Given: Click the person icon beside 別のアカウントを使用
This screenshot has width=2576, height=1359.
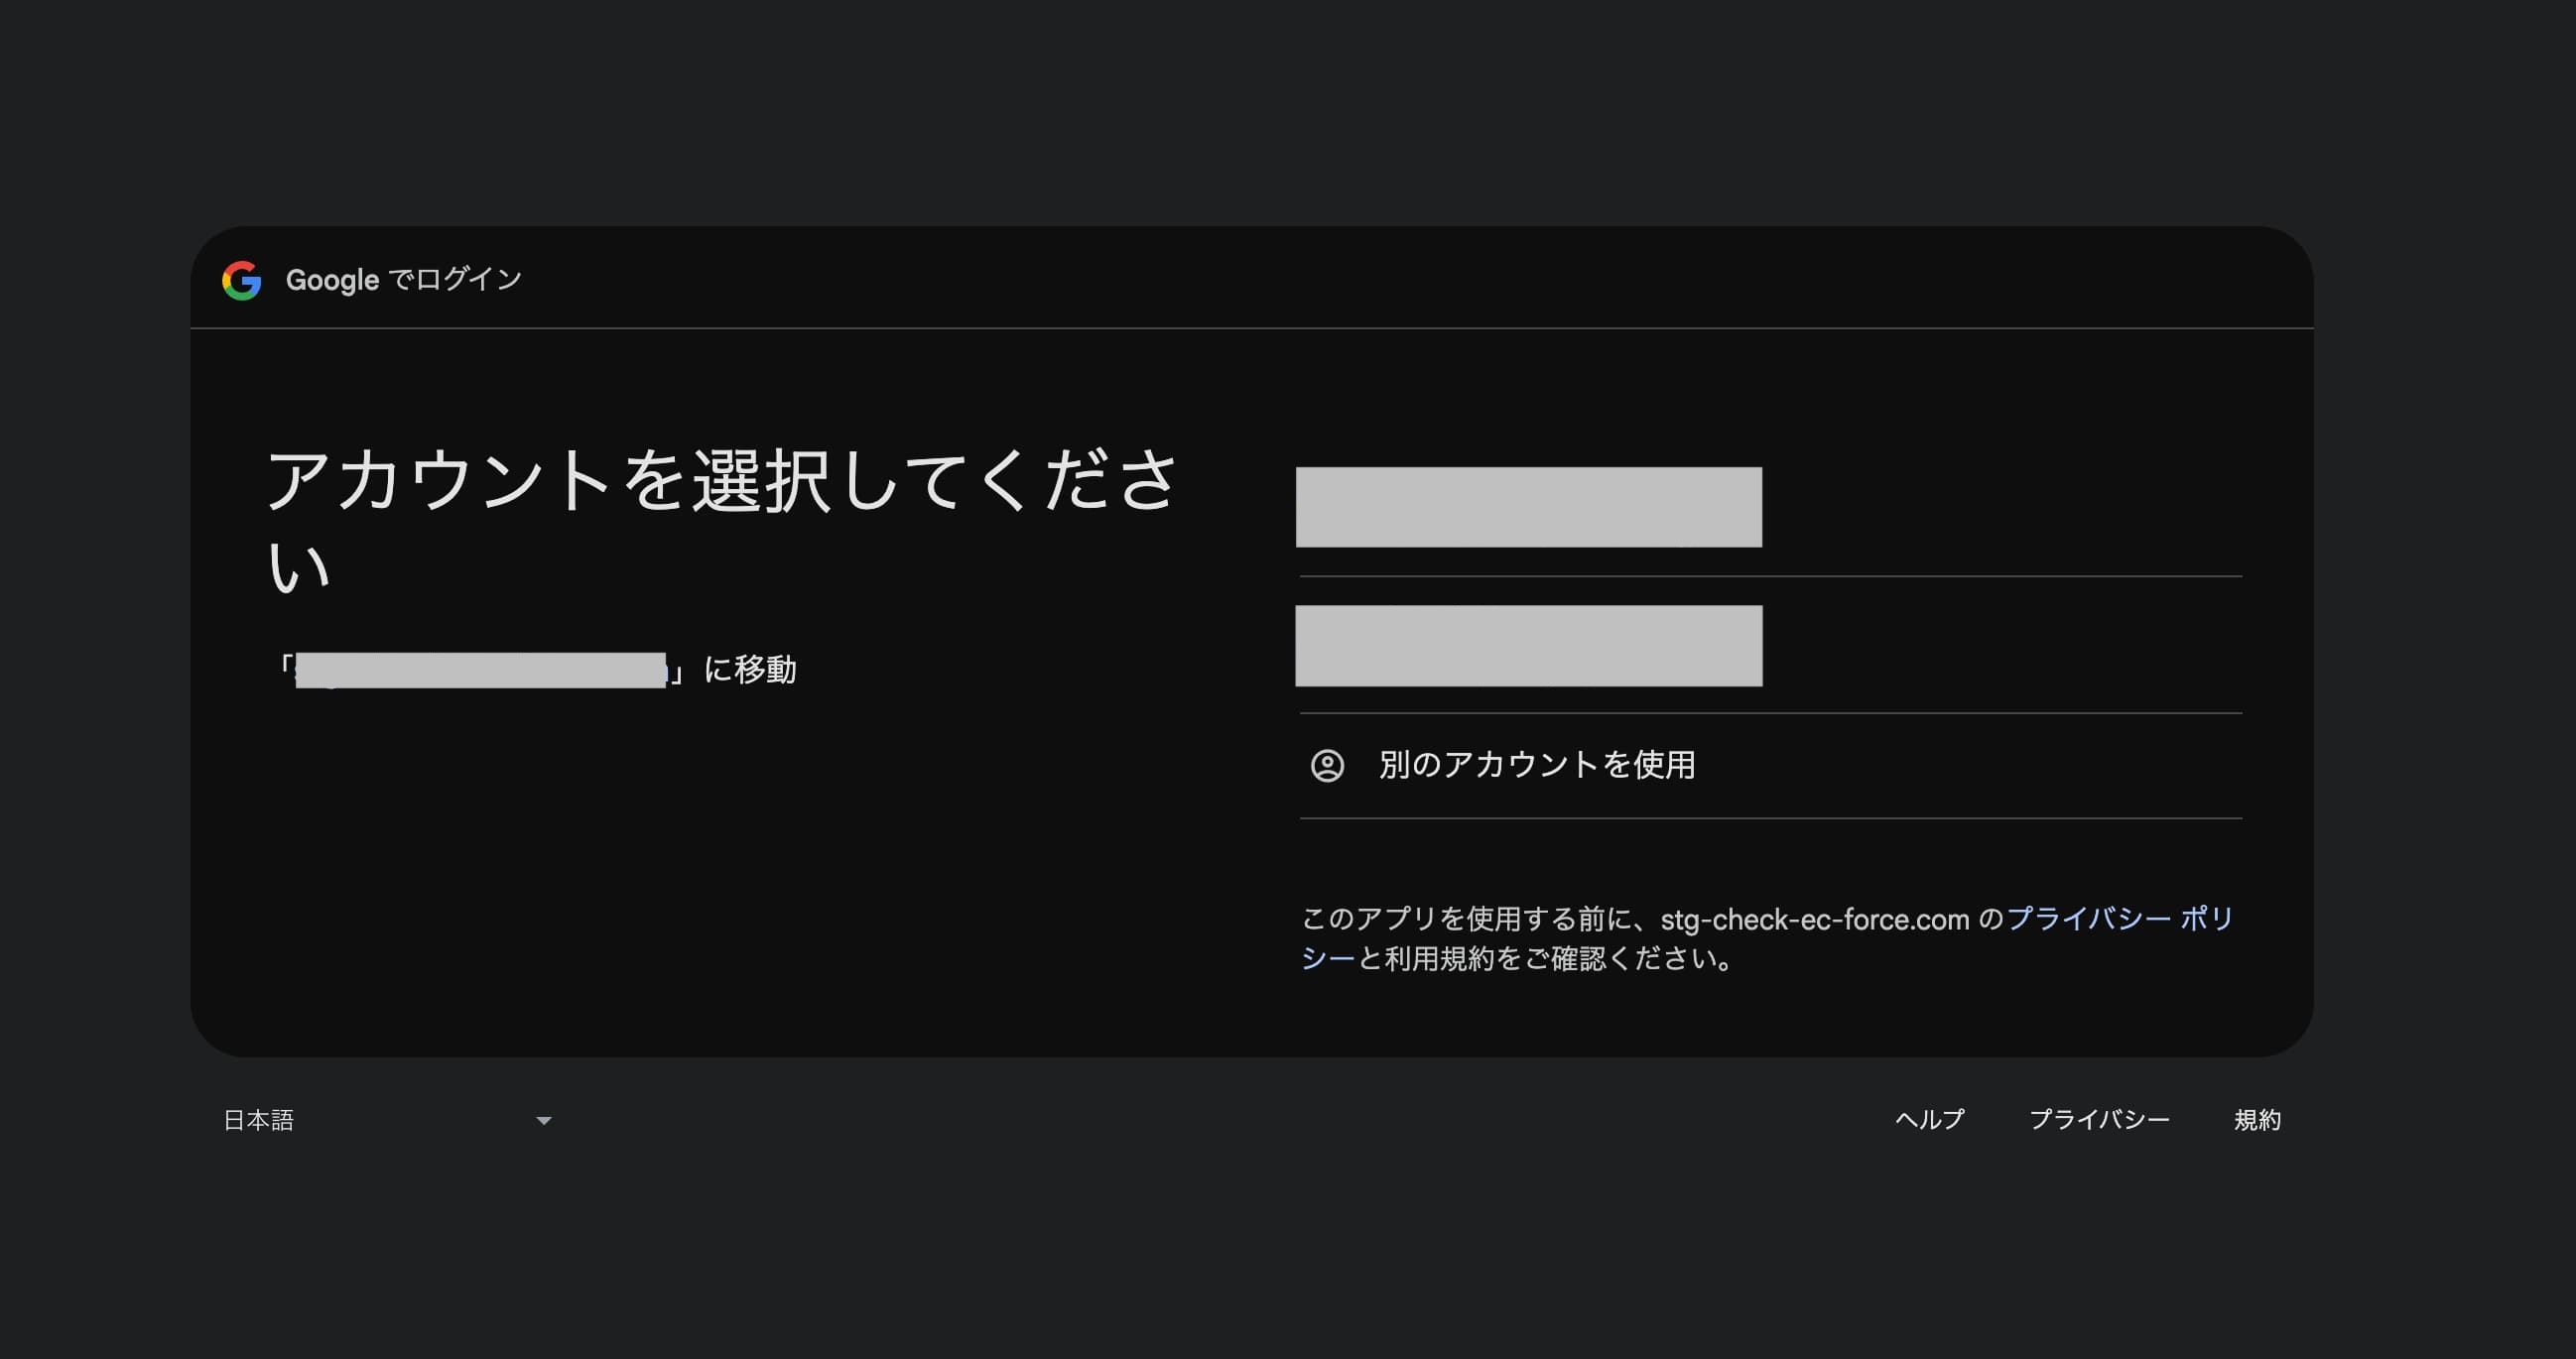Looking at the screenshot, I should coord(1327,766).
